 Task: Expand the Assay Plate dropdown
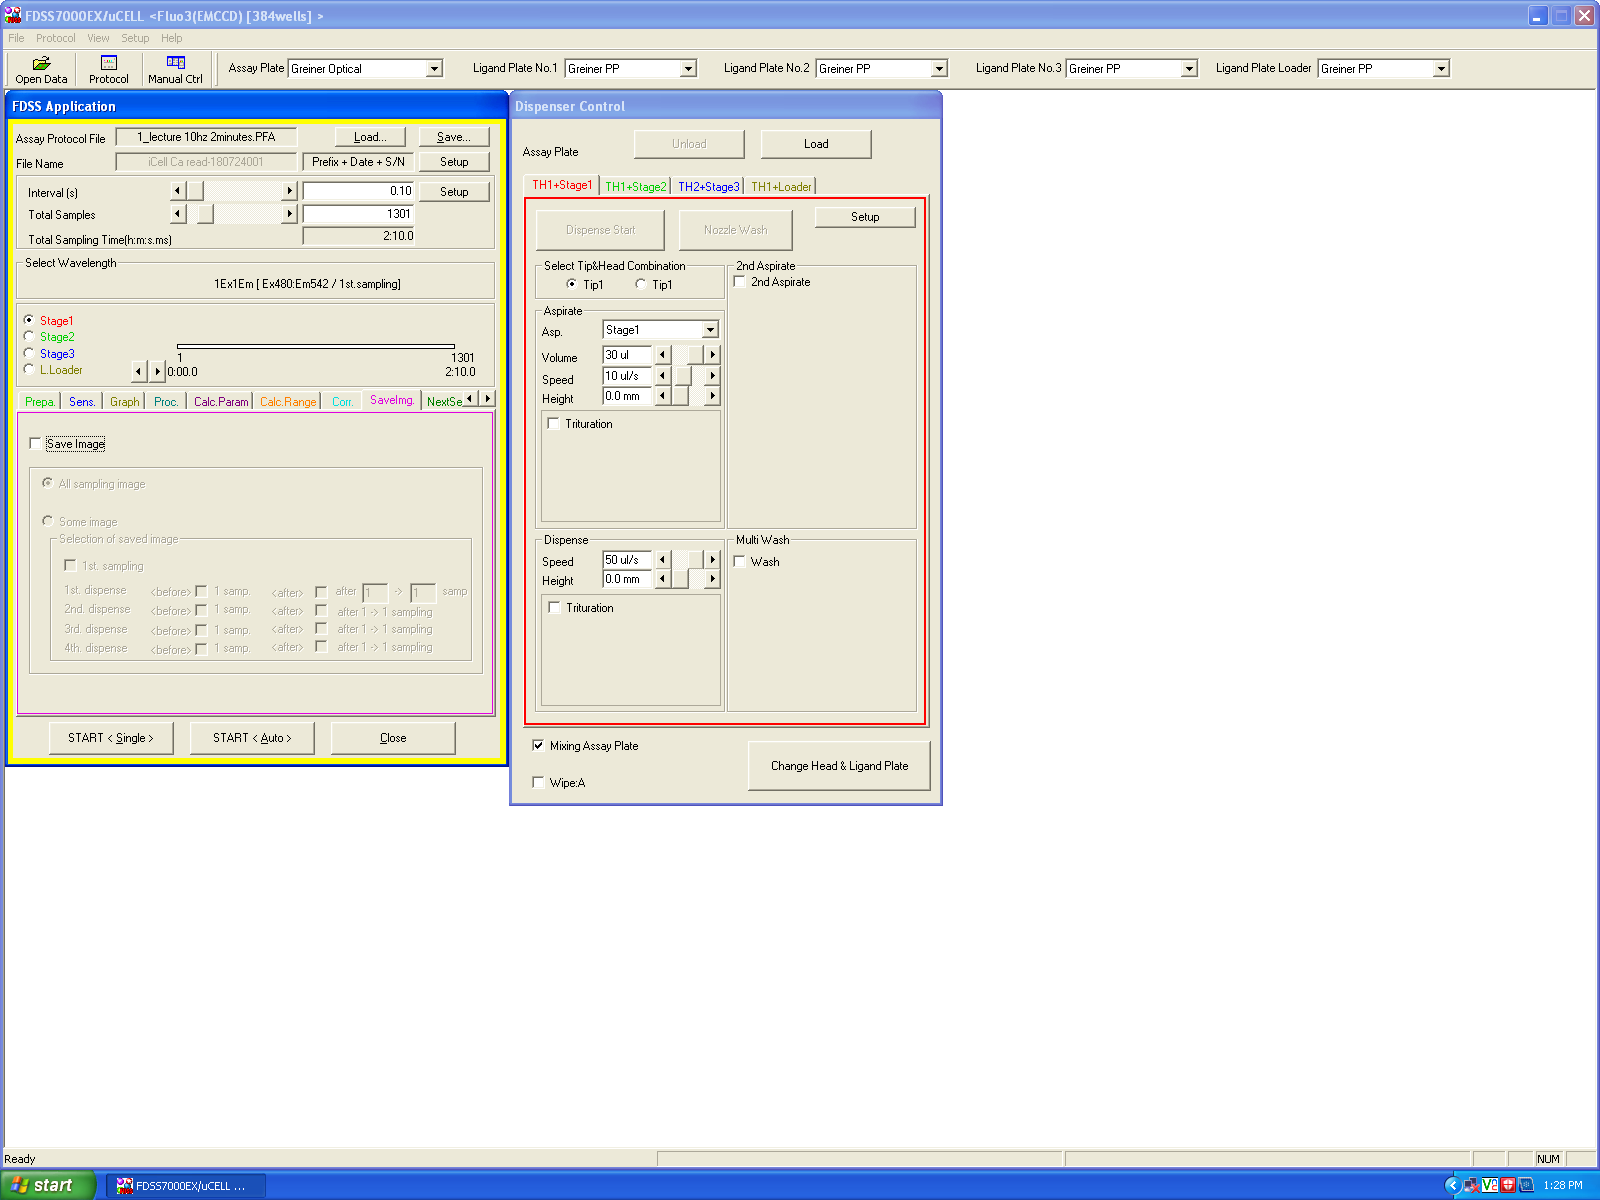[x=434, y=69]
